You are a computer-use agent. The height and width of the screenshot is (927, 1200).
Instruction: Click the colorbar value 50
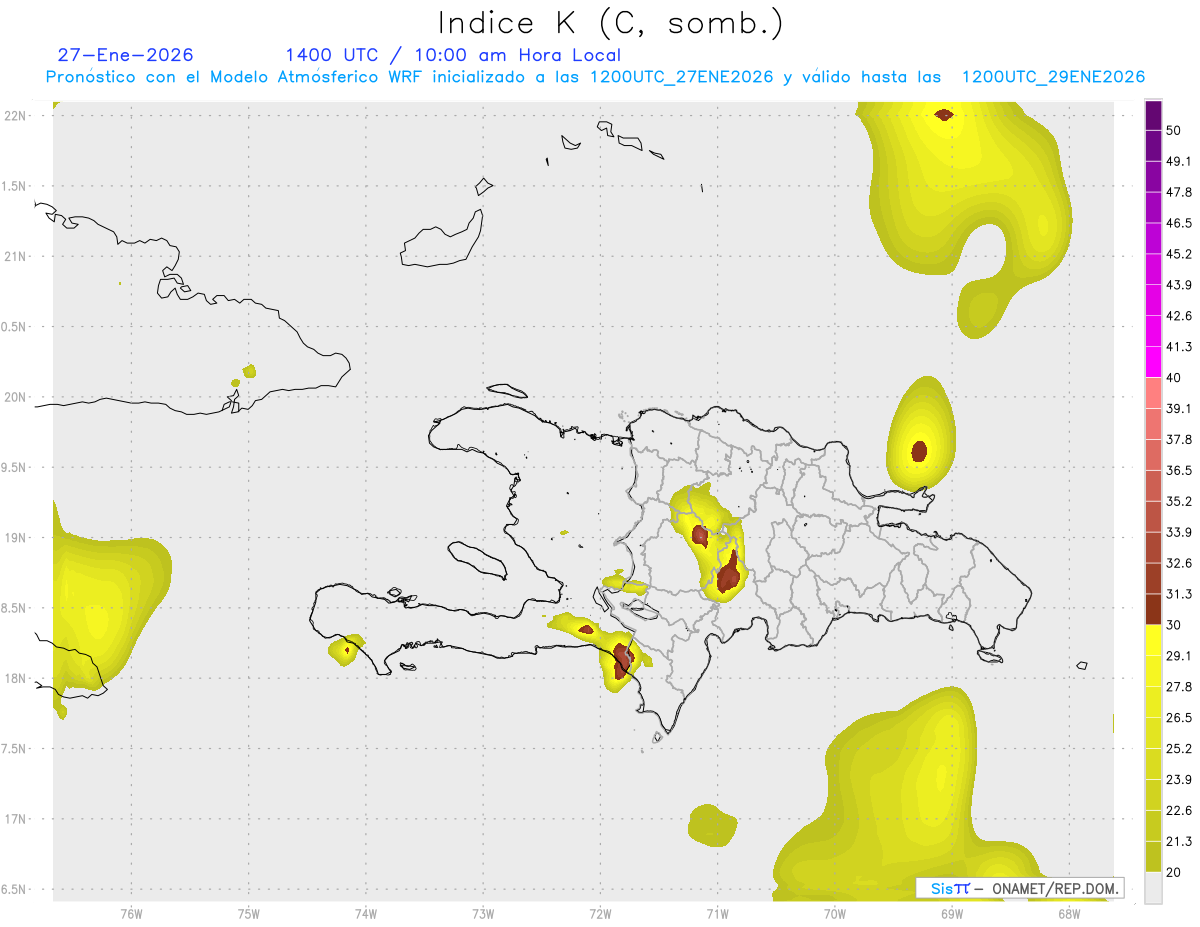coord(1175,130)
